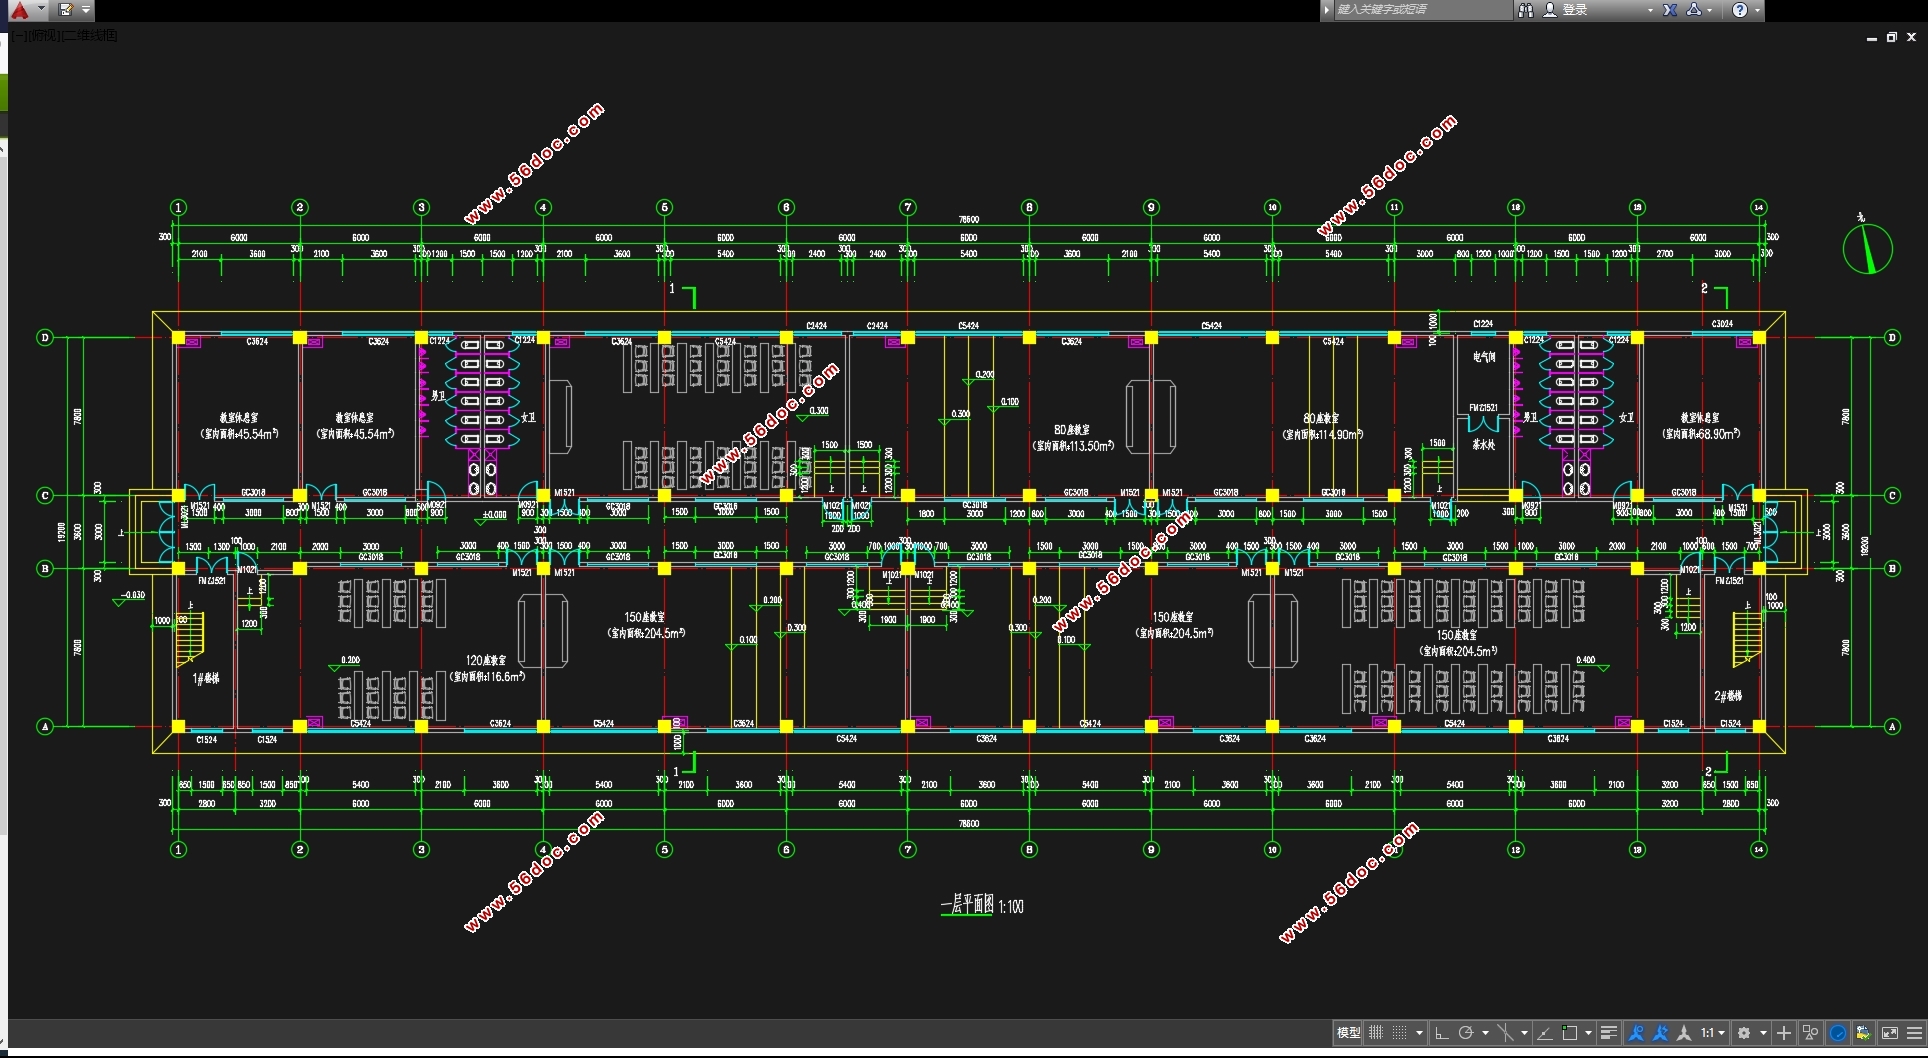Select the north arrow compass symbol
This screenshot has width=1928, height=1058.
click(x=1867, y=247)
